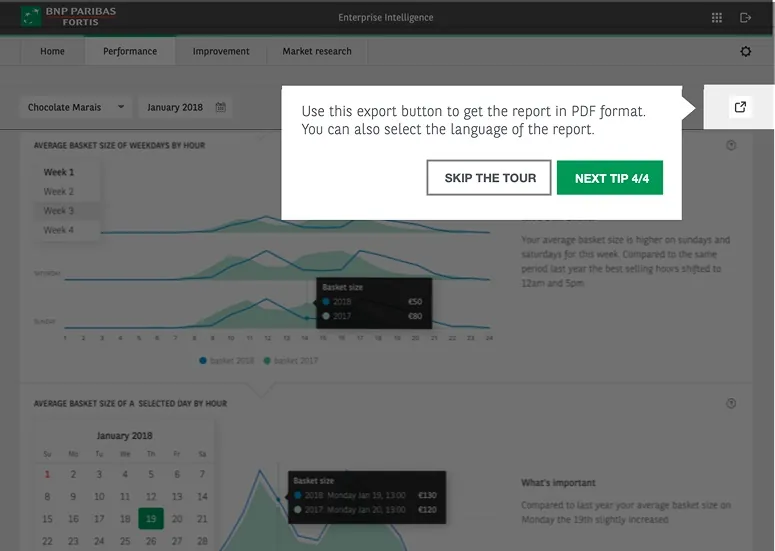
Task: Pick day 26 in the calendar
Action: 151,541
